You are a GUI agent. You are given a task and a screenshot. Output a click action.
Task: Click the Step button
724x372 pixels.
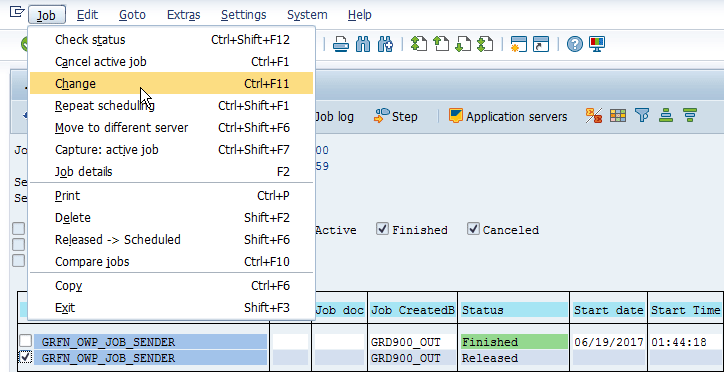tap(396, 116)
